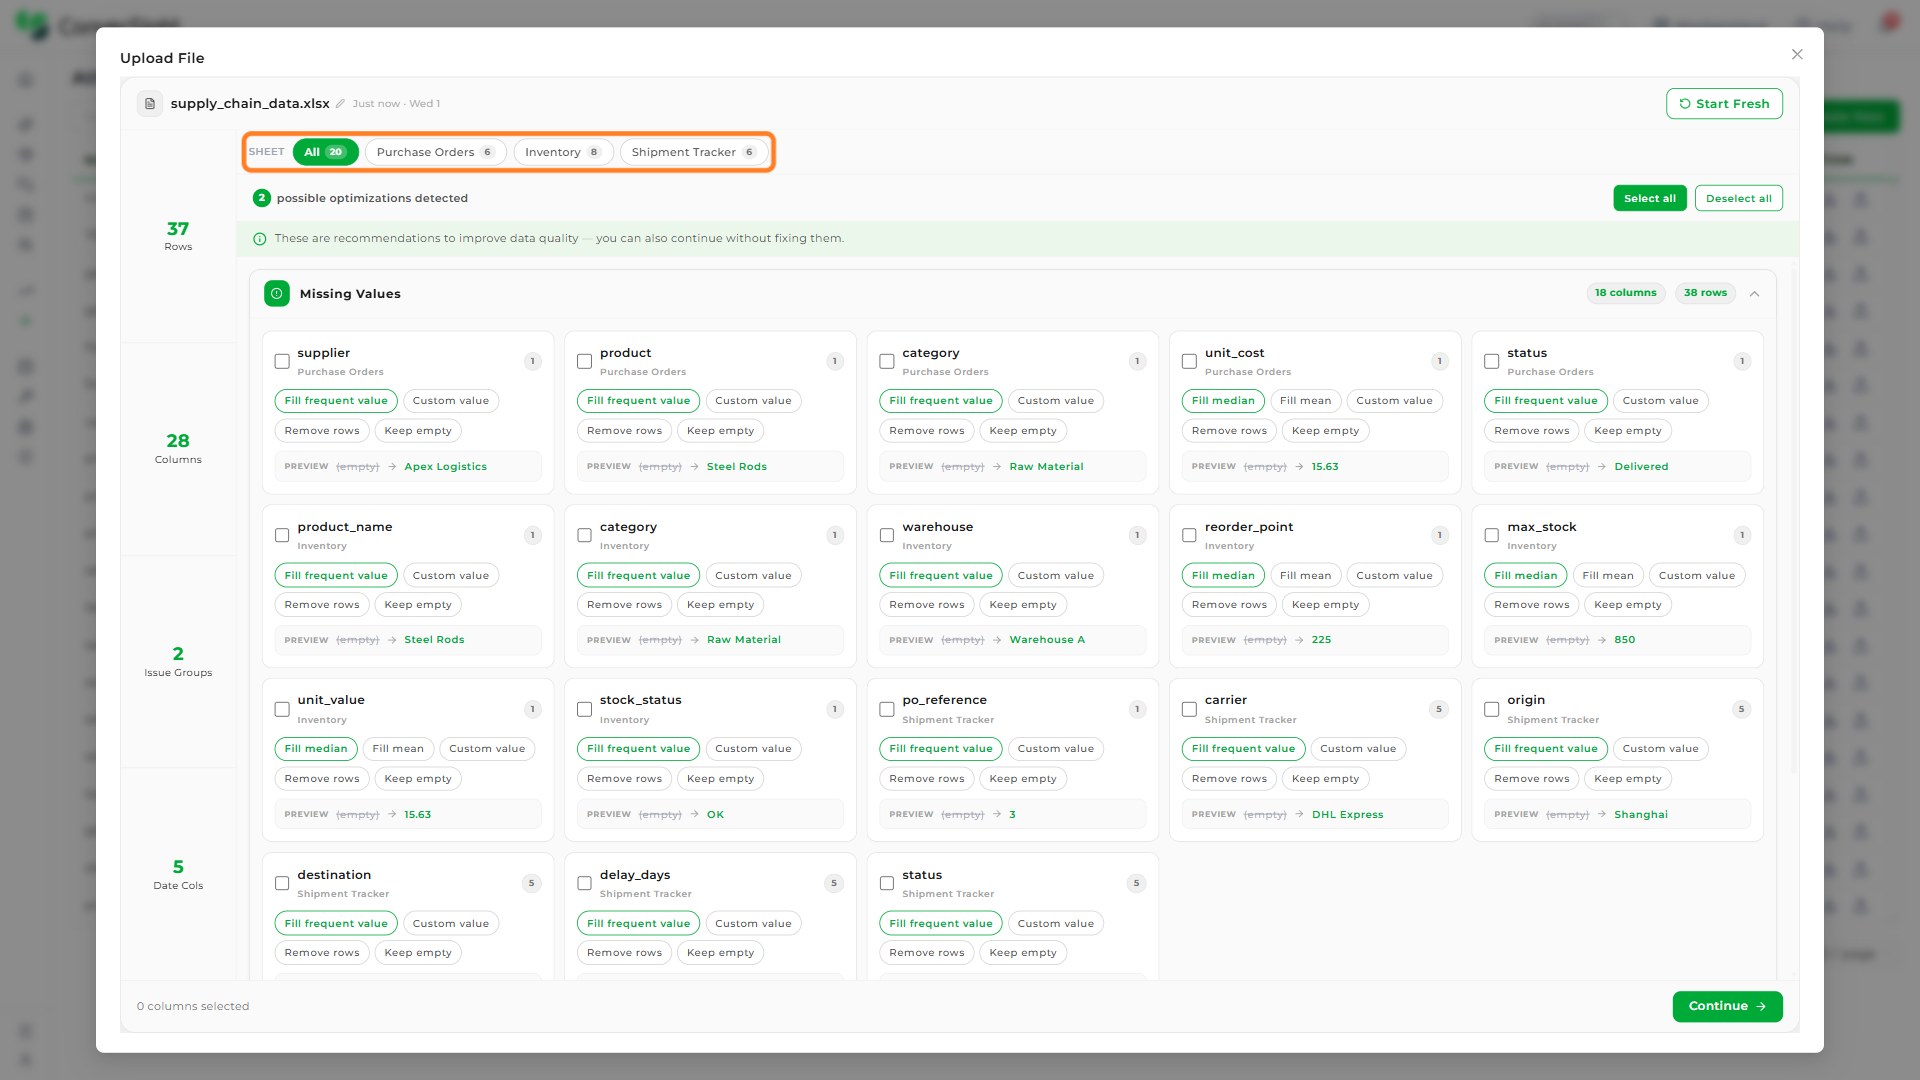Choose Custom value for stock_status
The width and height of the screenshot is (1920, 1080).
point(753,749)
